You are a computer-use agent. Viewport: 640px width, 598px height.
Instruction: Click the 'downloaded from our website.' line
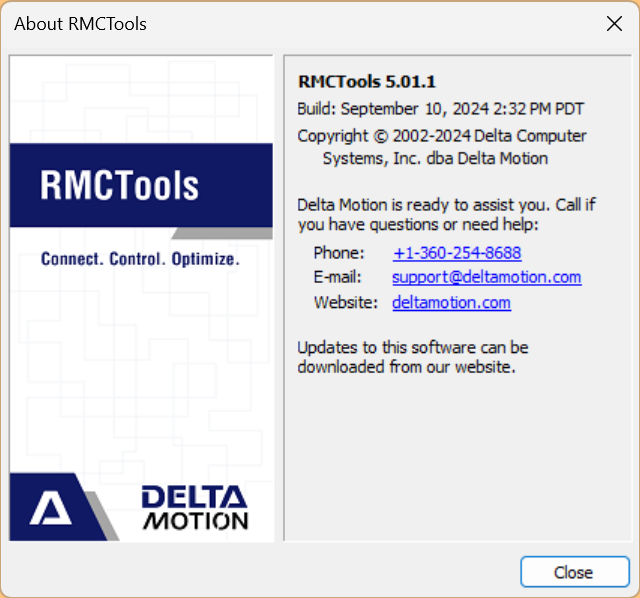tap(407, 367)
